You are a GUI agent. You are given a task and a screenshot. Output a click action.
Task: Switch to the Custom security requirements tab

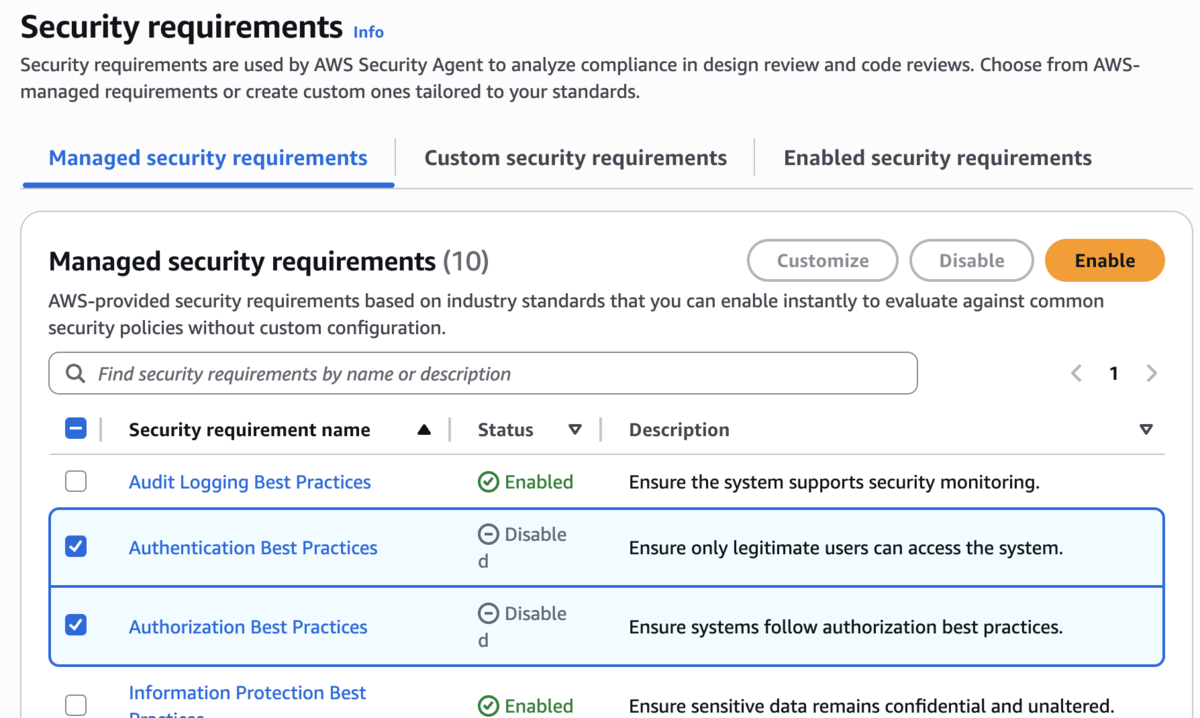pyautogui.click(x=575, y=158)
